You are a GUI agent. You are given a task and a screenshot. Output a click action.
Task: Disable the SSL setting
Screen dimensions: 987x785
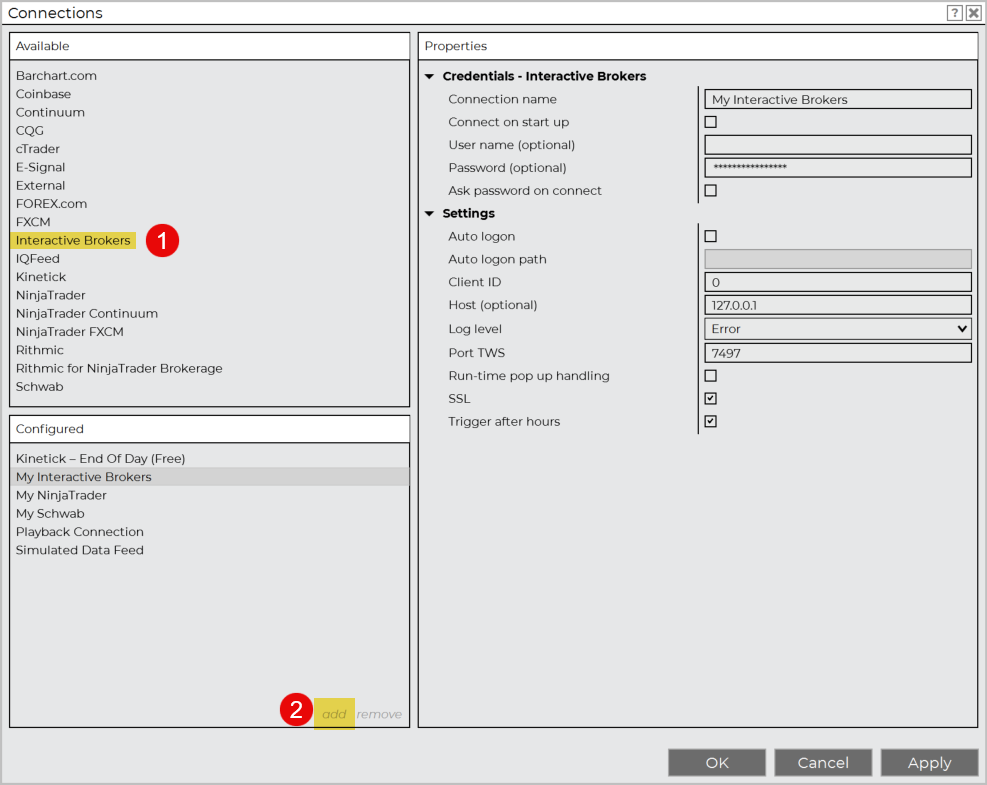[x=710, y=398]
